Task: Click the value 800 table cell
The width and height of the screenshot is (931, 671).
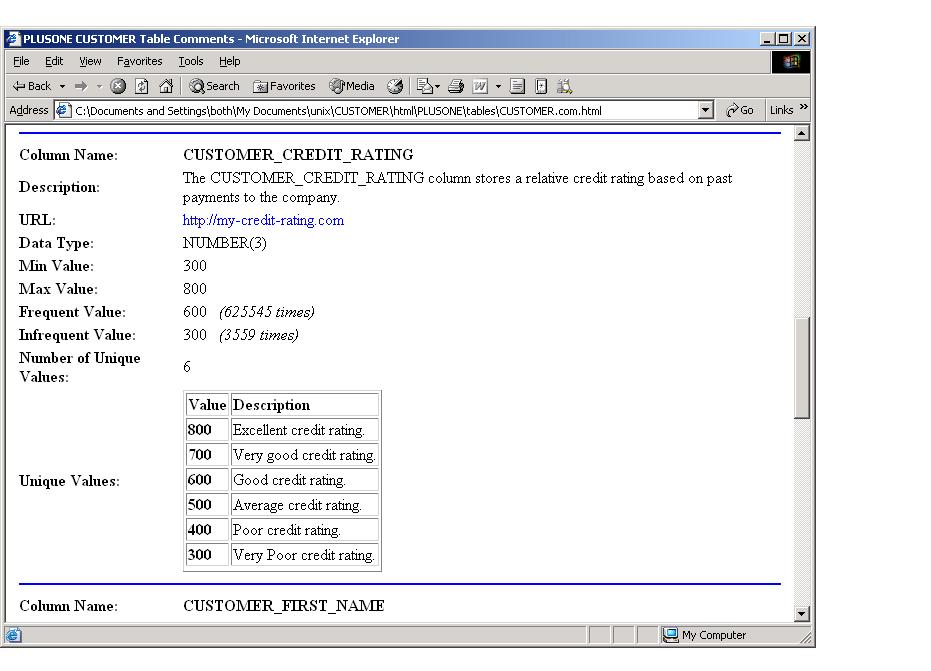Action: tap(207, 430)
